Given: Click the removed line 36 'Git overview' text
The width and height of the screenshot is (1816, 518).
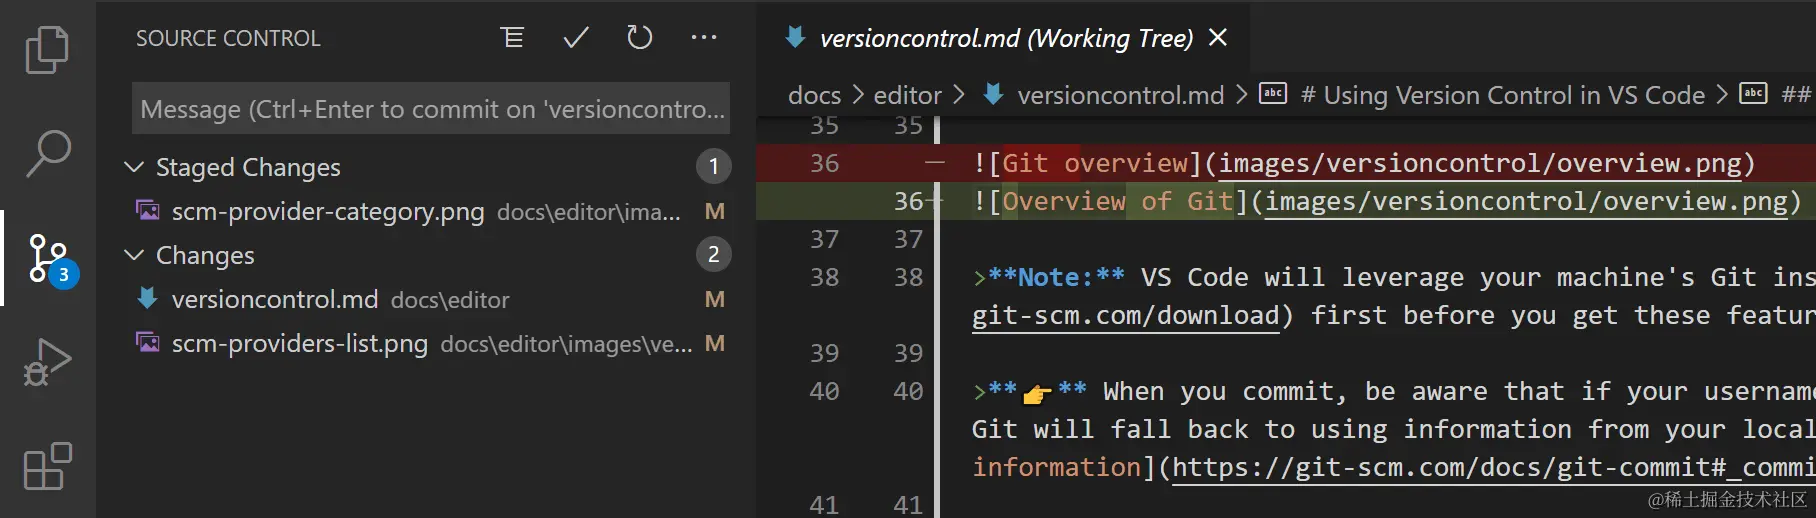Looking at the screenshot, I should 1095,163.
